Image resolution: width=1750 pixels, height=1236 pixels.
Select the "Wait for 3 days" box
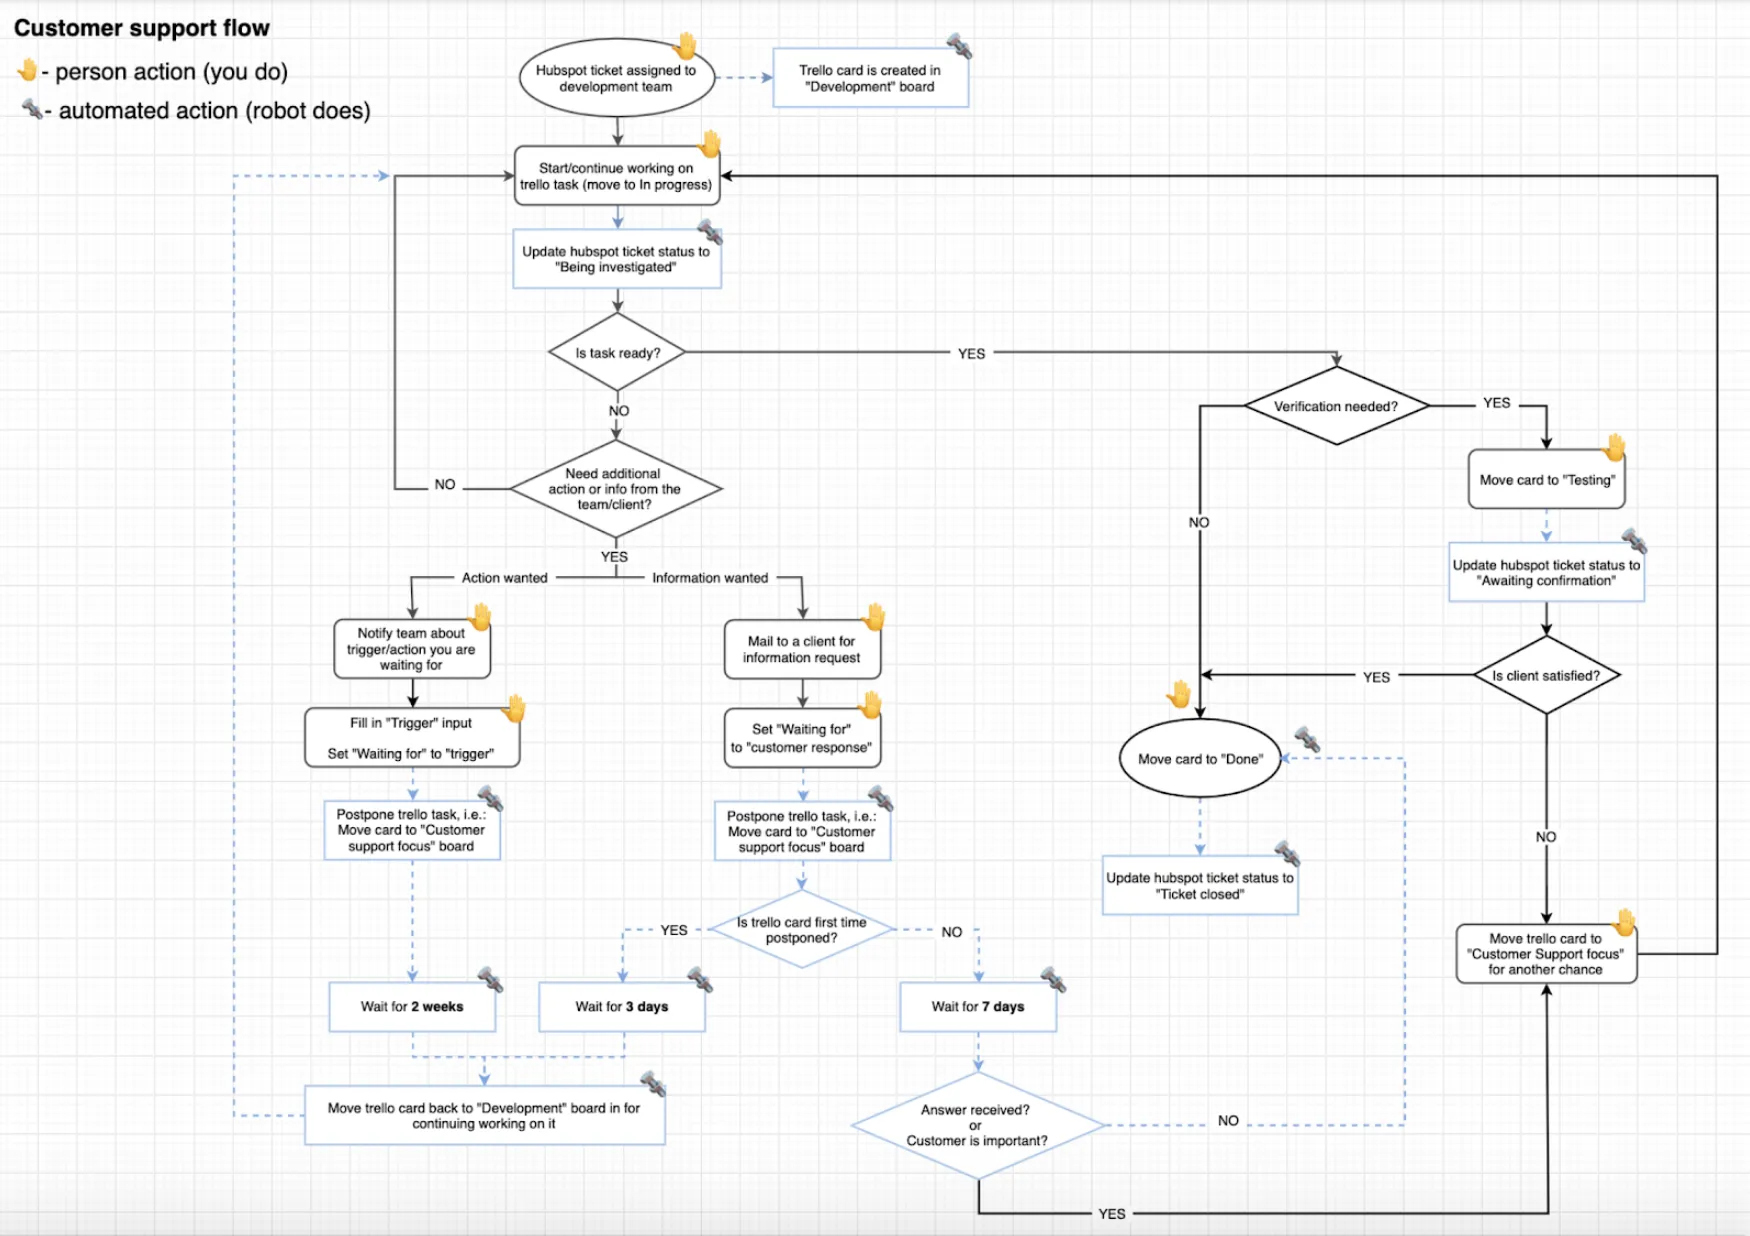point(622,1007)
